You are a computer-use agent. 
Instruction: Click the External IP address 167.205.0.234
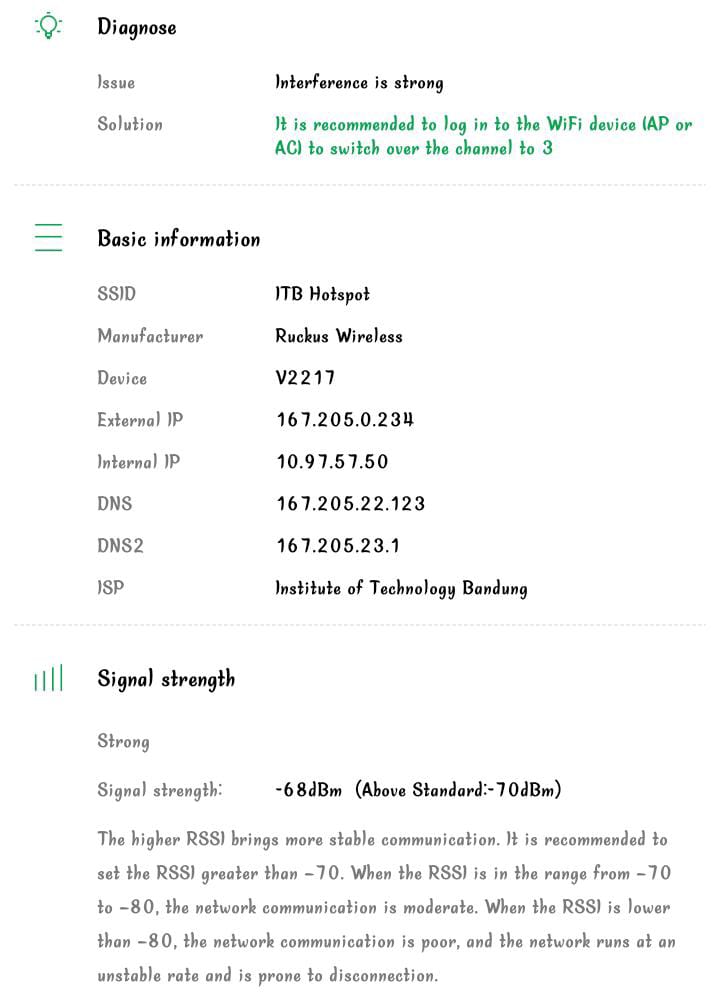[x=345, y=420]
